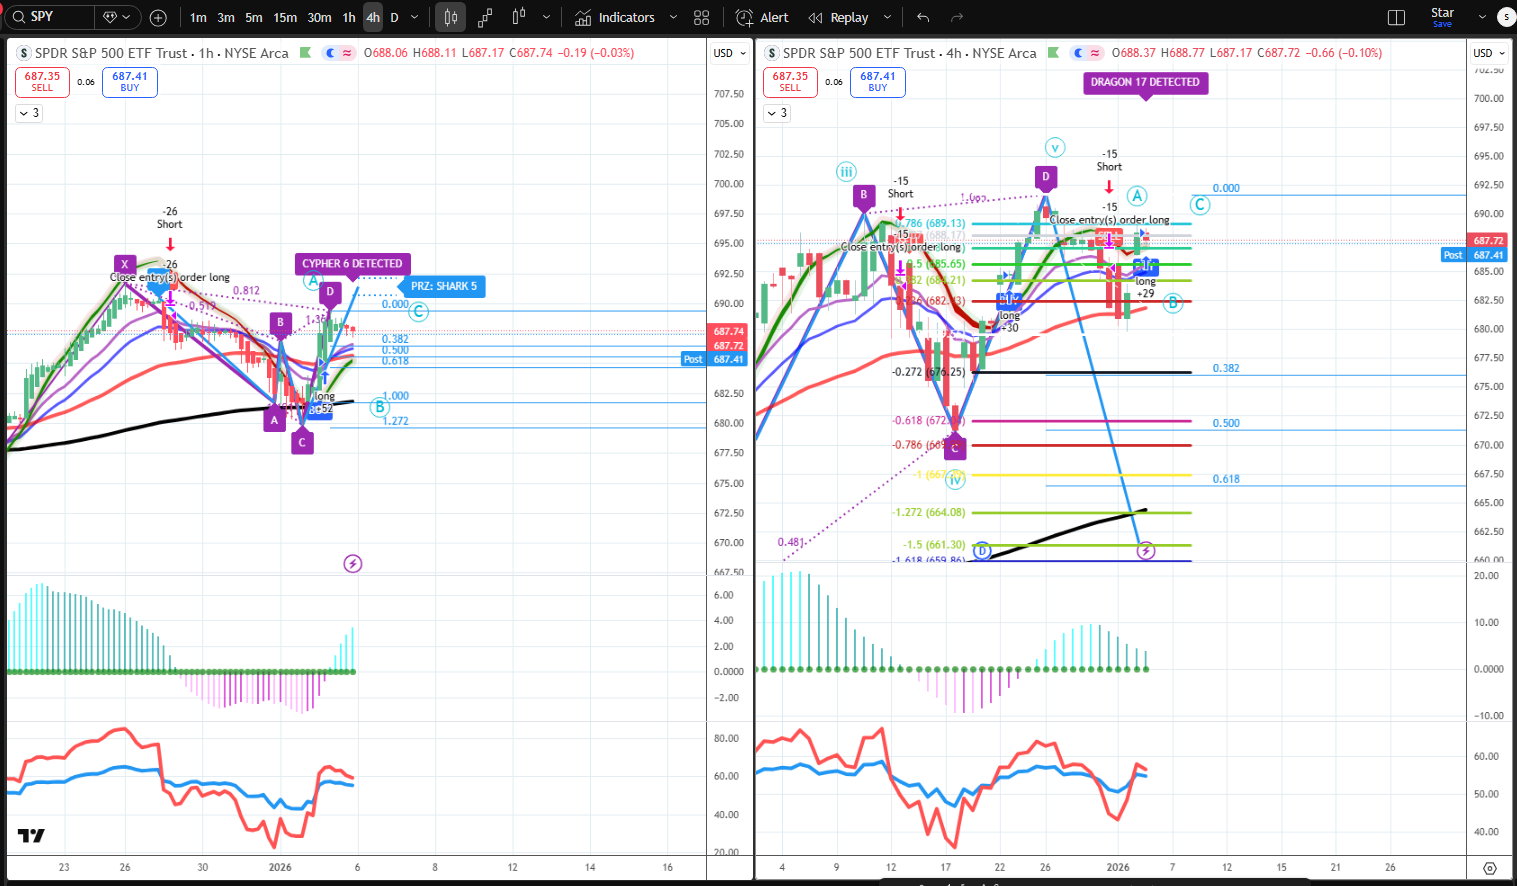Viewport: 1517px width, 886px height.
Task: Click the CYPHER 6 DETECTED label
Action: (352, 263)
